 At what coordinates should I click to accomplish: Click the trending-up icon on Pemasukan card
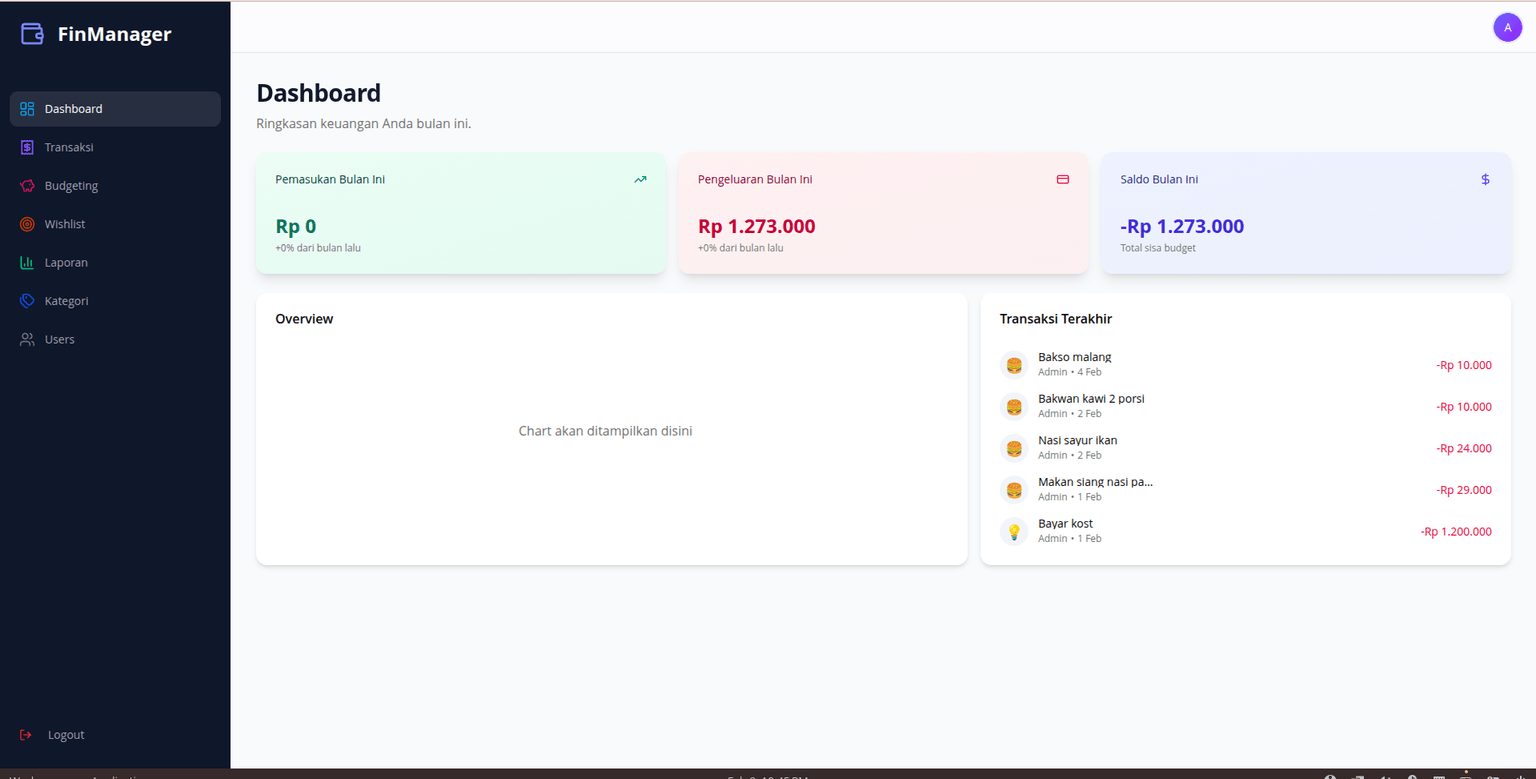tap(640, 179)
